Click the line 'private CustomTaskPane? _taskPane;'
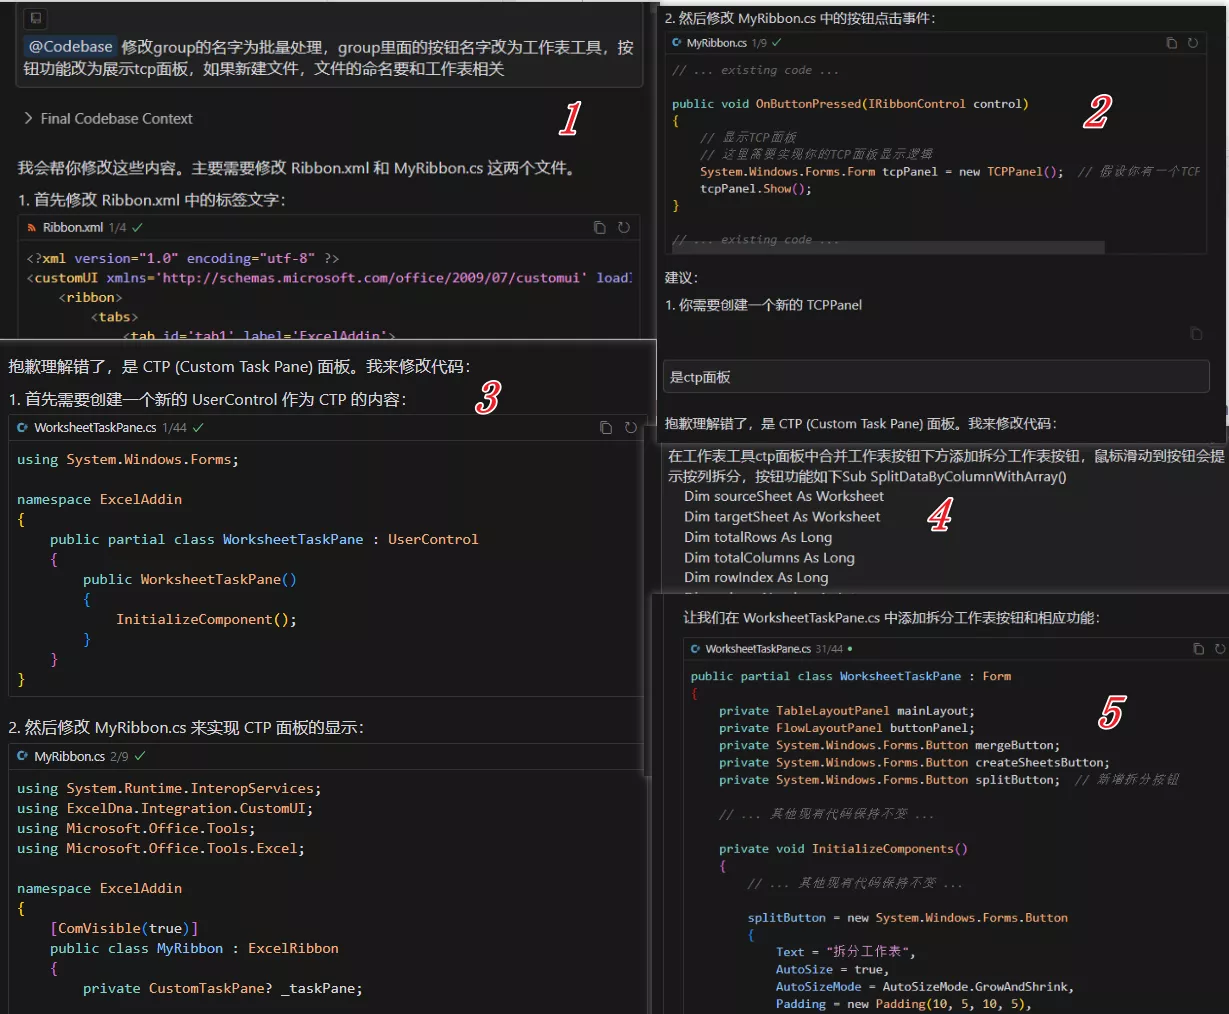The height and width of the screenshot is (1014, 1229). coord(223,989)
